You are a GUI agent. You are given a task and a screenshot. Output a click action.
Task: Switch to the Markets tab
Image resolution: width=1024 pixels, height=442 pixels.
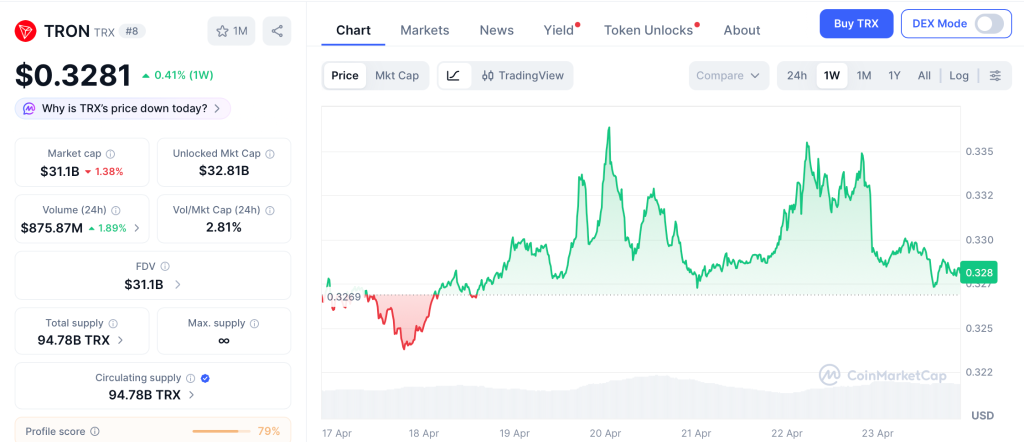424,30
